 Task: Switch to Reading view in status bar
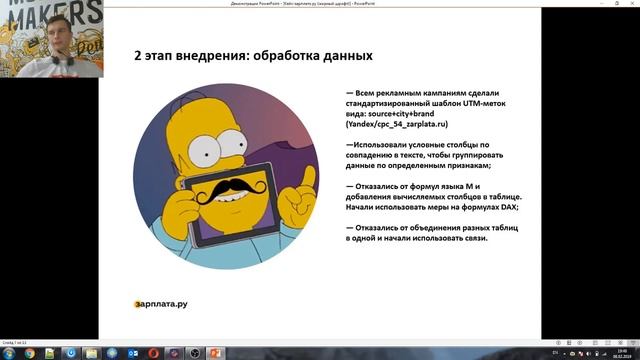coord(620,343)
